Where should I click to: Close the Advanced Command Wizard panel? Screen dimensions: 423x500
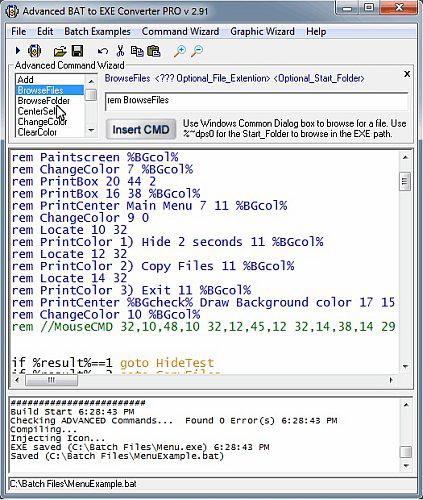(407, 74)
